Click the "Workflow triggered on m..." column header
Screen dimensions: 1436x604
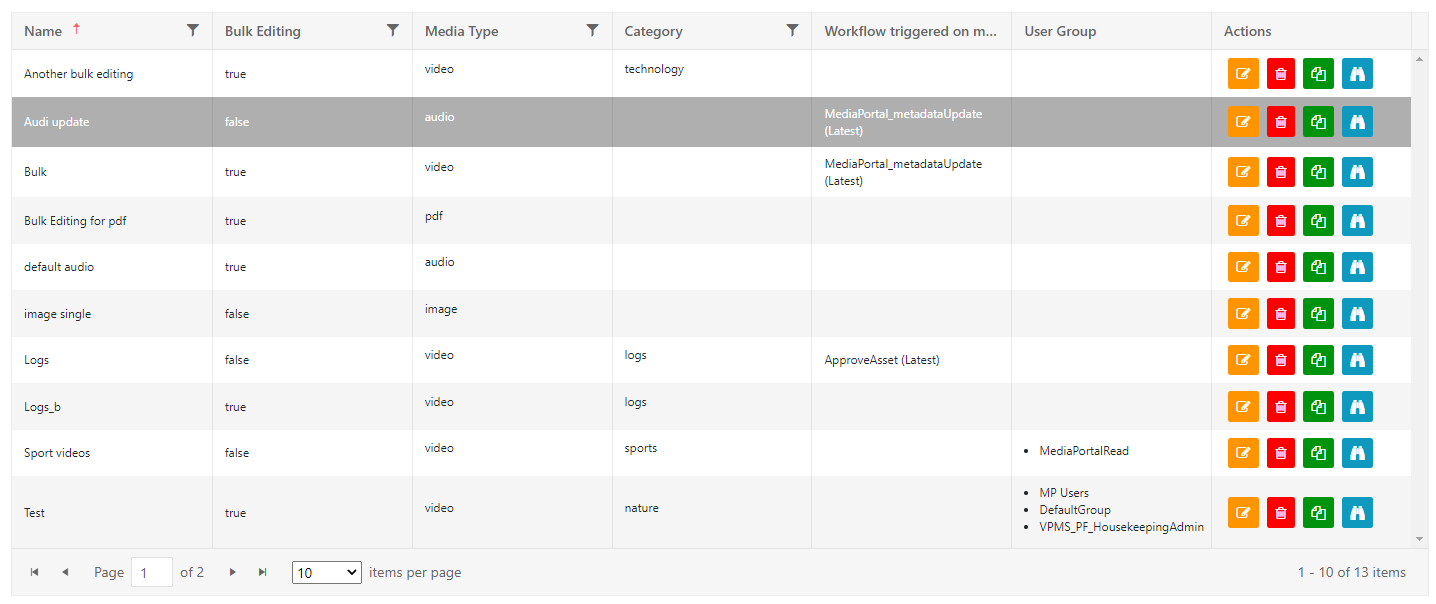coord(899,31)
